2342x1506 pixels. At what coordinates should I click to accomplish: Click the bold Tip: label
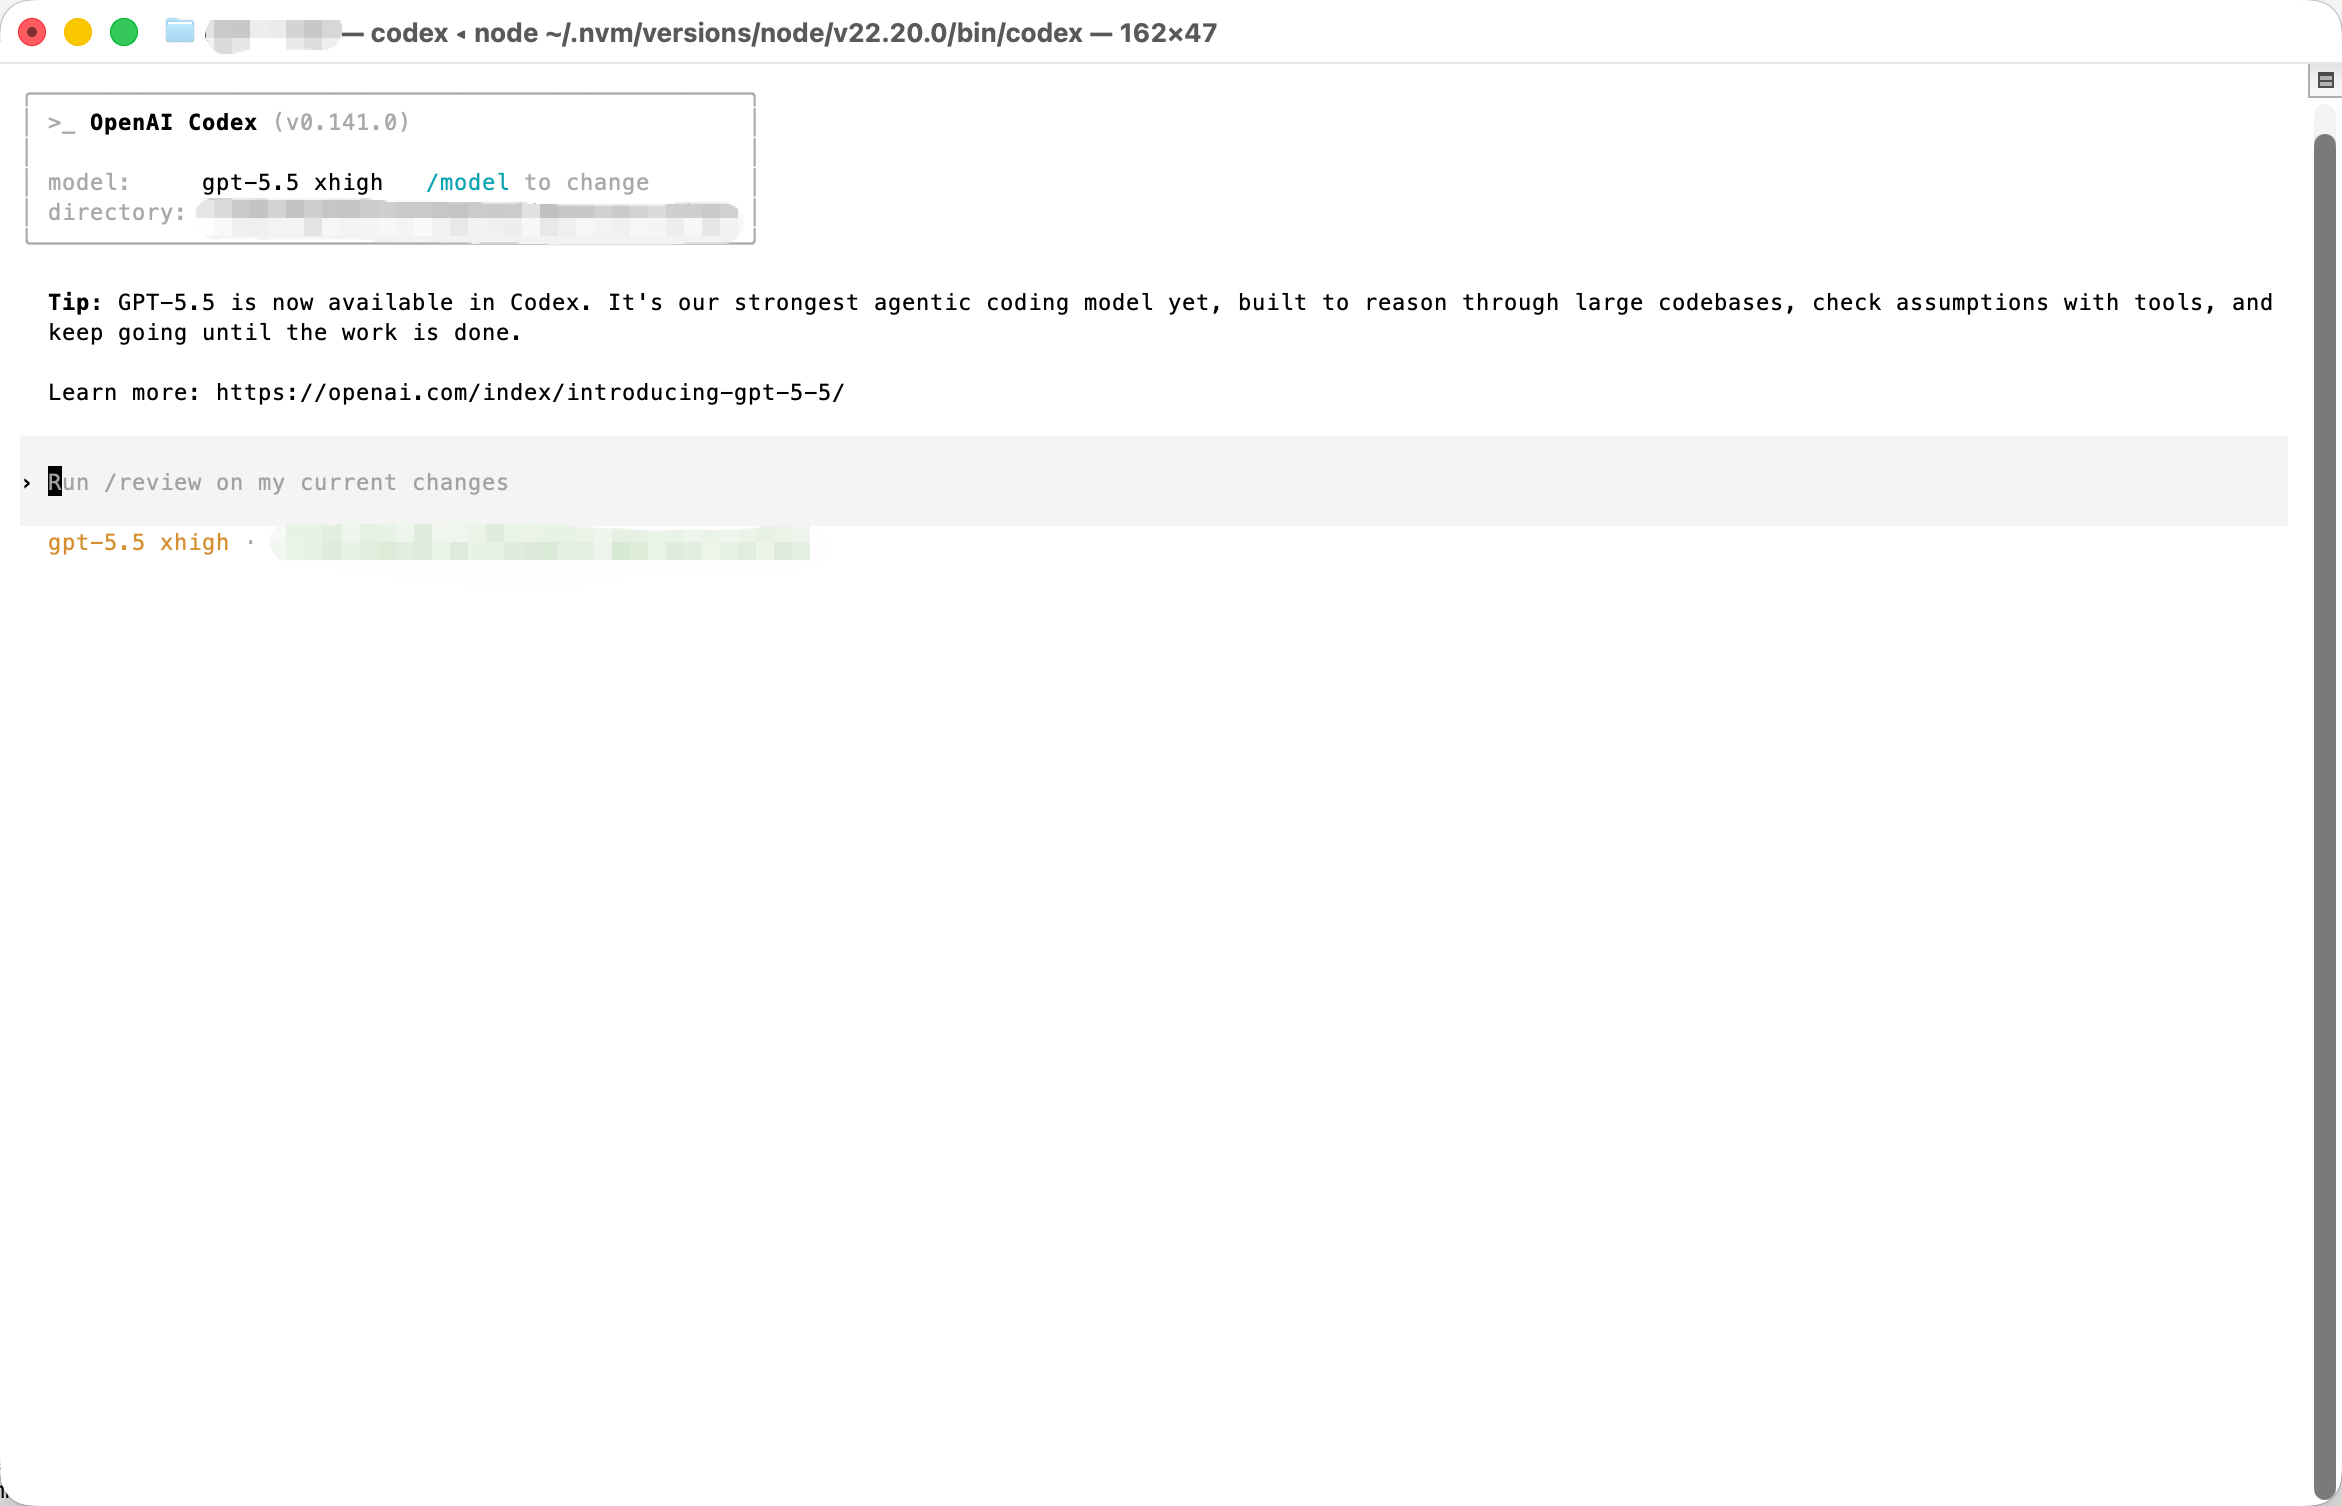(75, 302)
